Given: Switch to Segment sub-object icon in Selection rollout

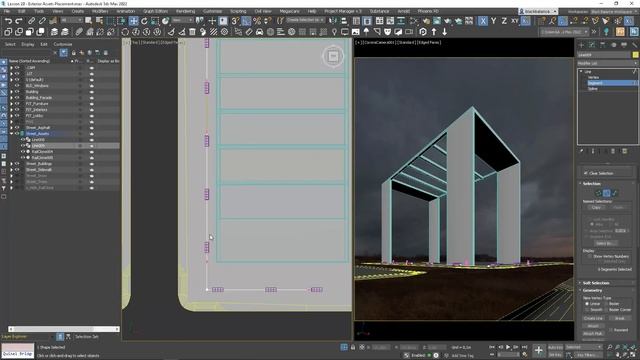Looking at the screenshot, I should 607,193.
